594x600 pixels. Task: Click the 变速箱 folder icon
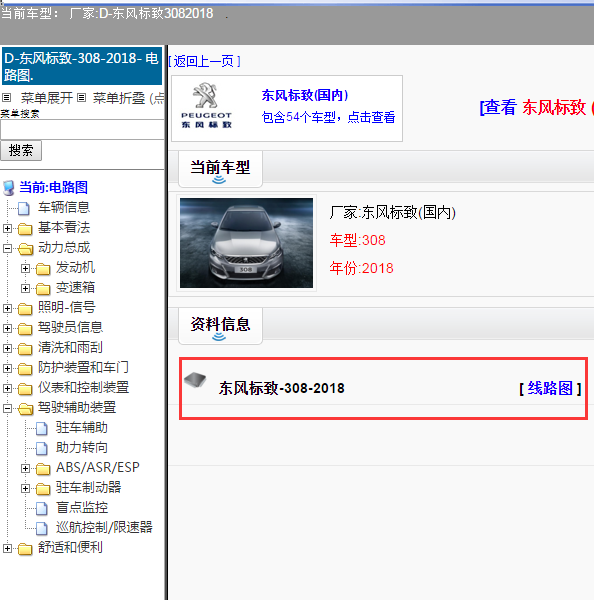(x=43, y=289)
